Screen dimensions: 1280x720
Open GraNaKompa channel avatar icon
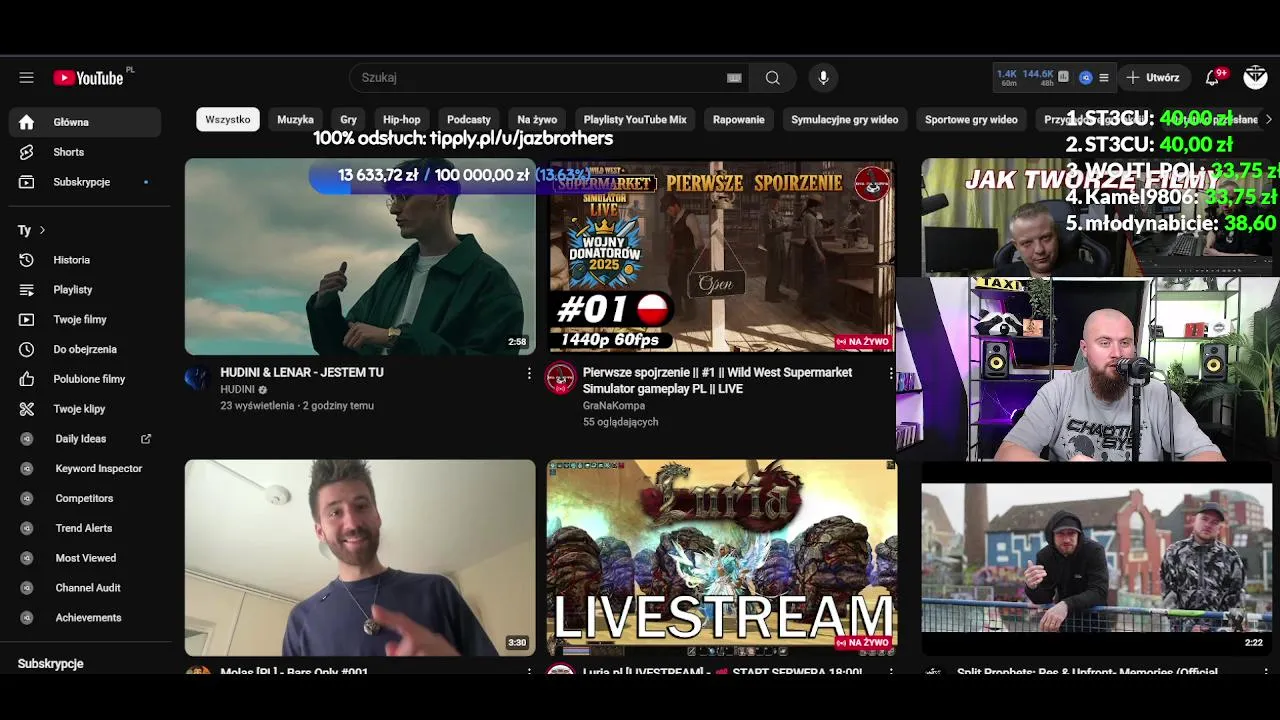tap(559, 378)
